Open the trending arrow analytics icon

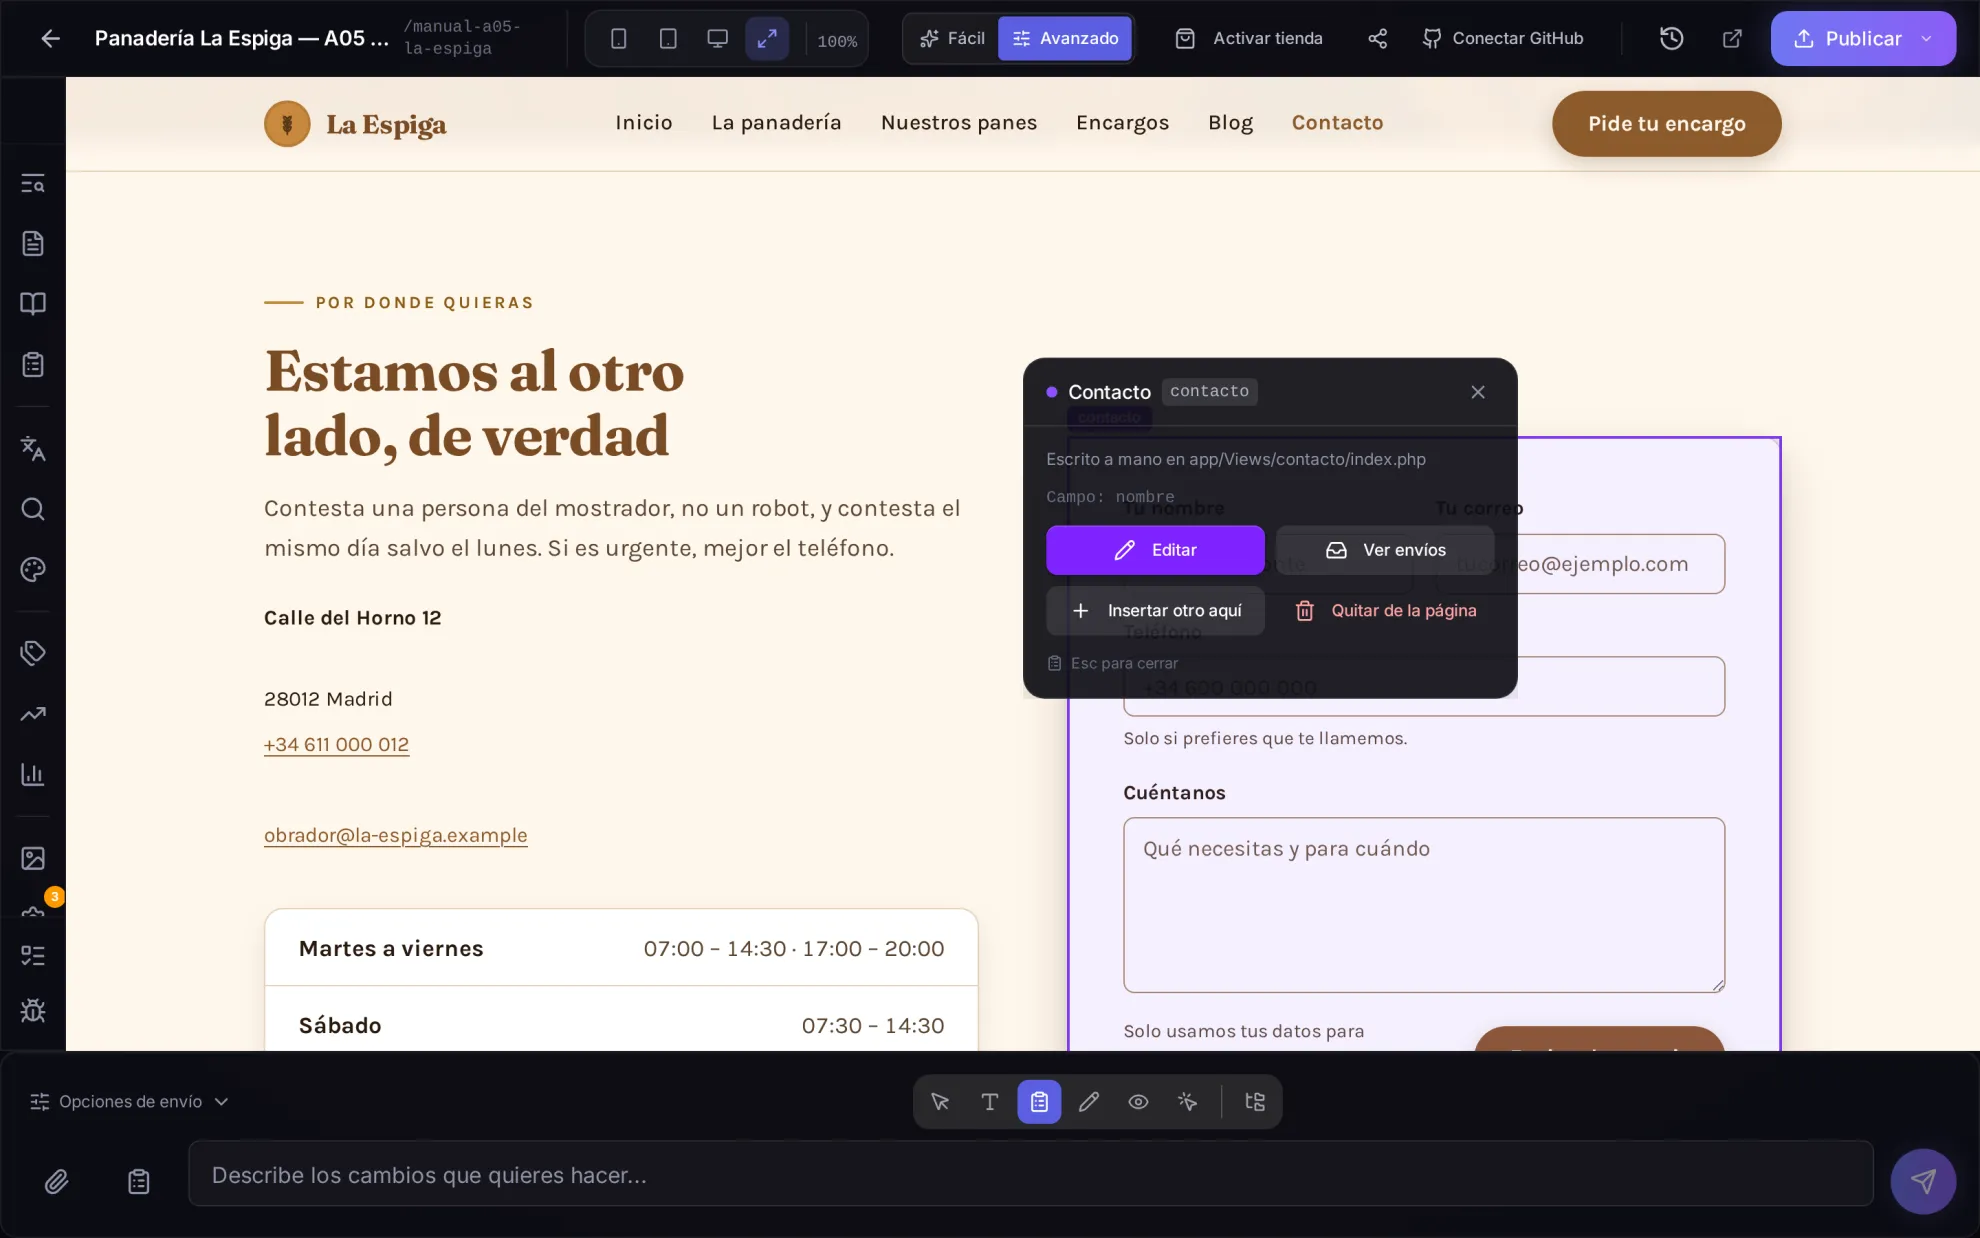[x=33, y=714]
